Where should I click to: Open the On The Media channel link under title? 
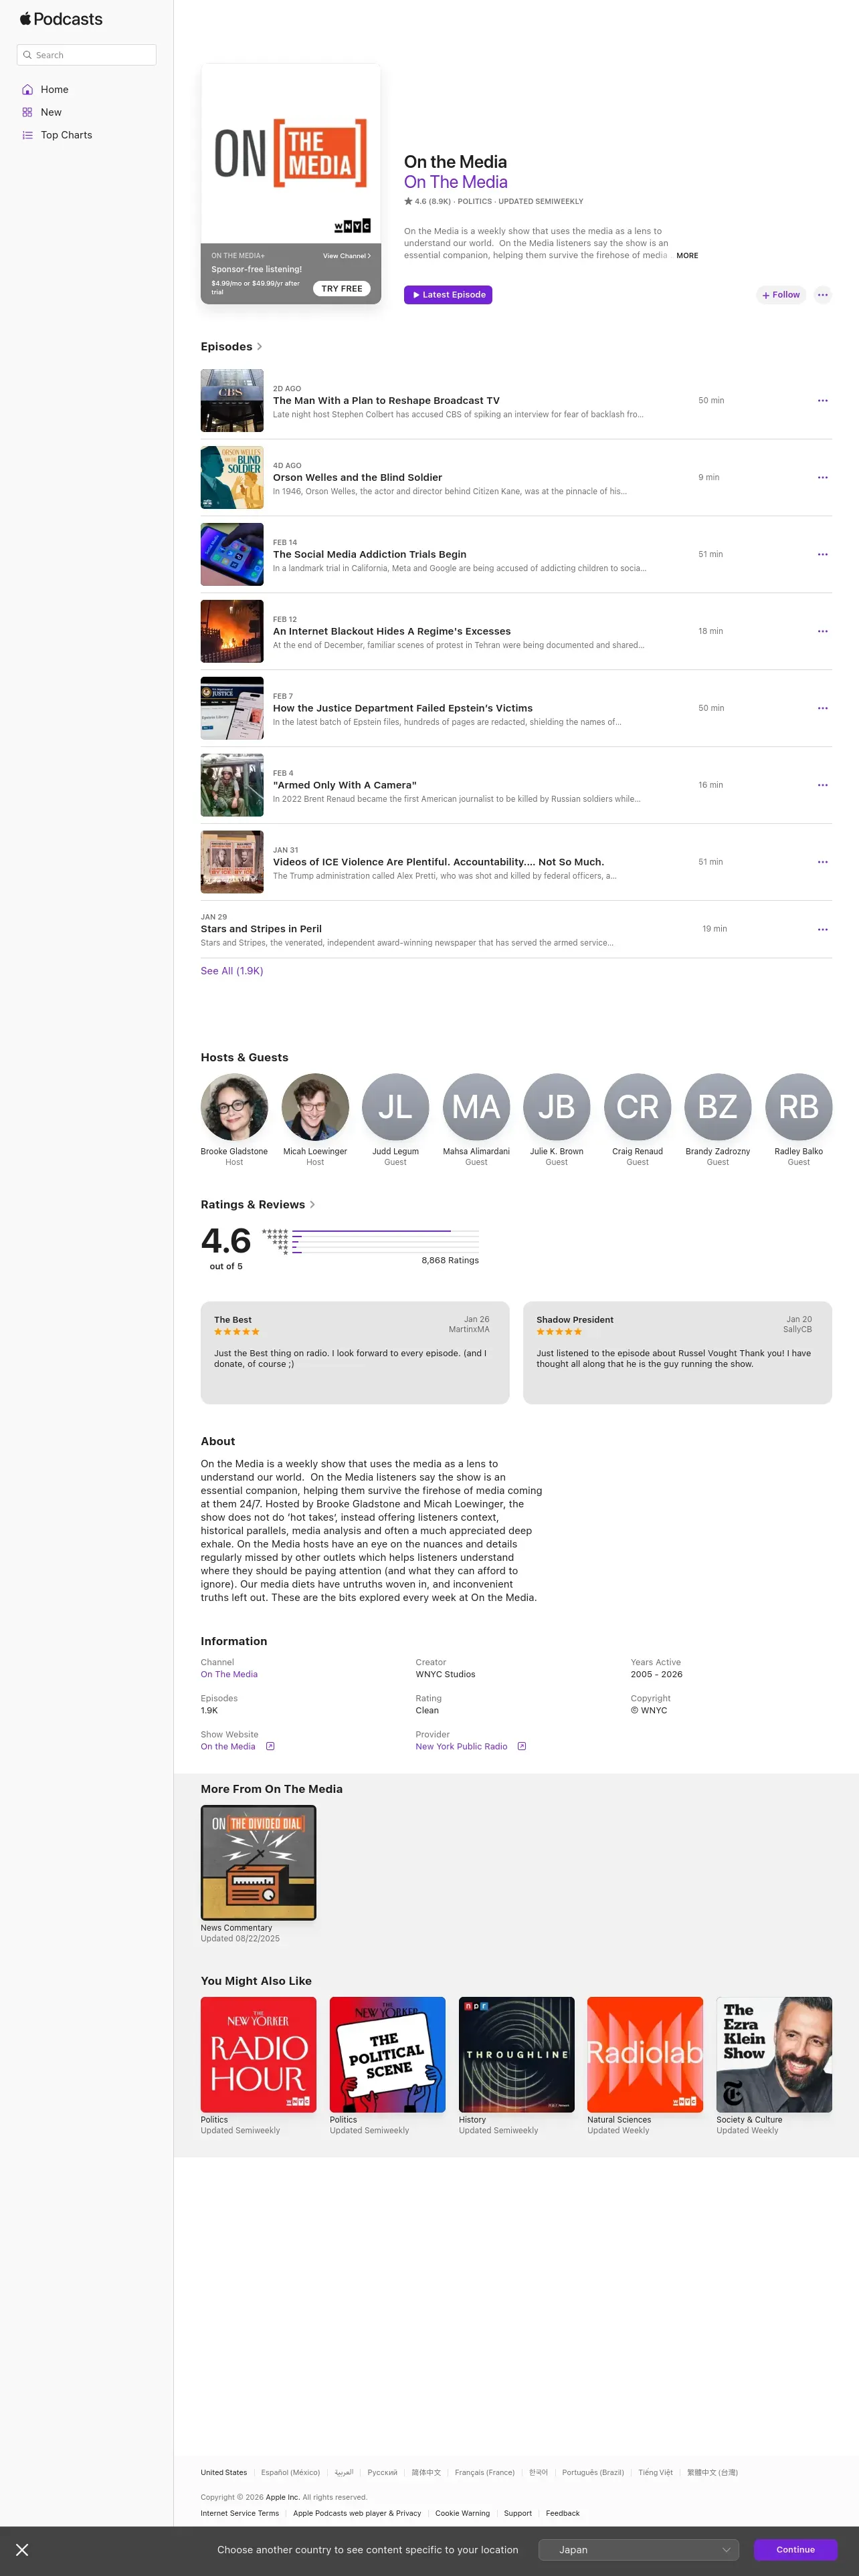455,182
